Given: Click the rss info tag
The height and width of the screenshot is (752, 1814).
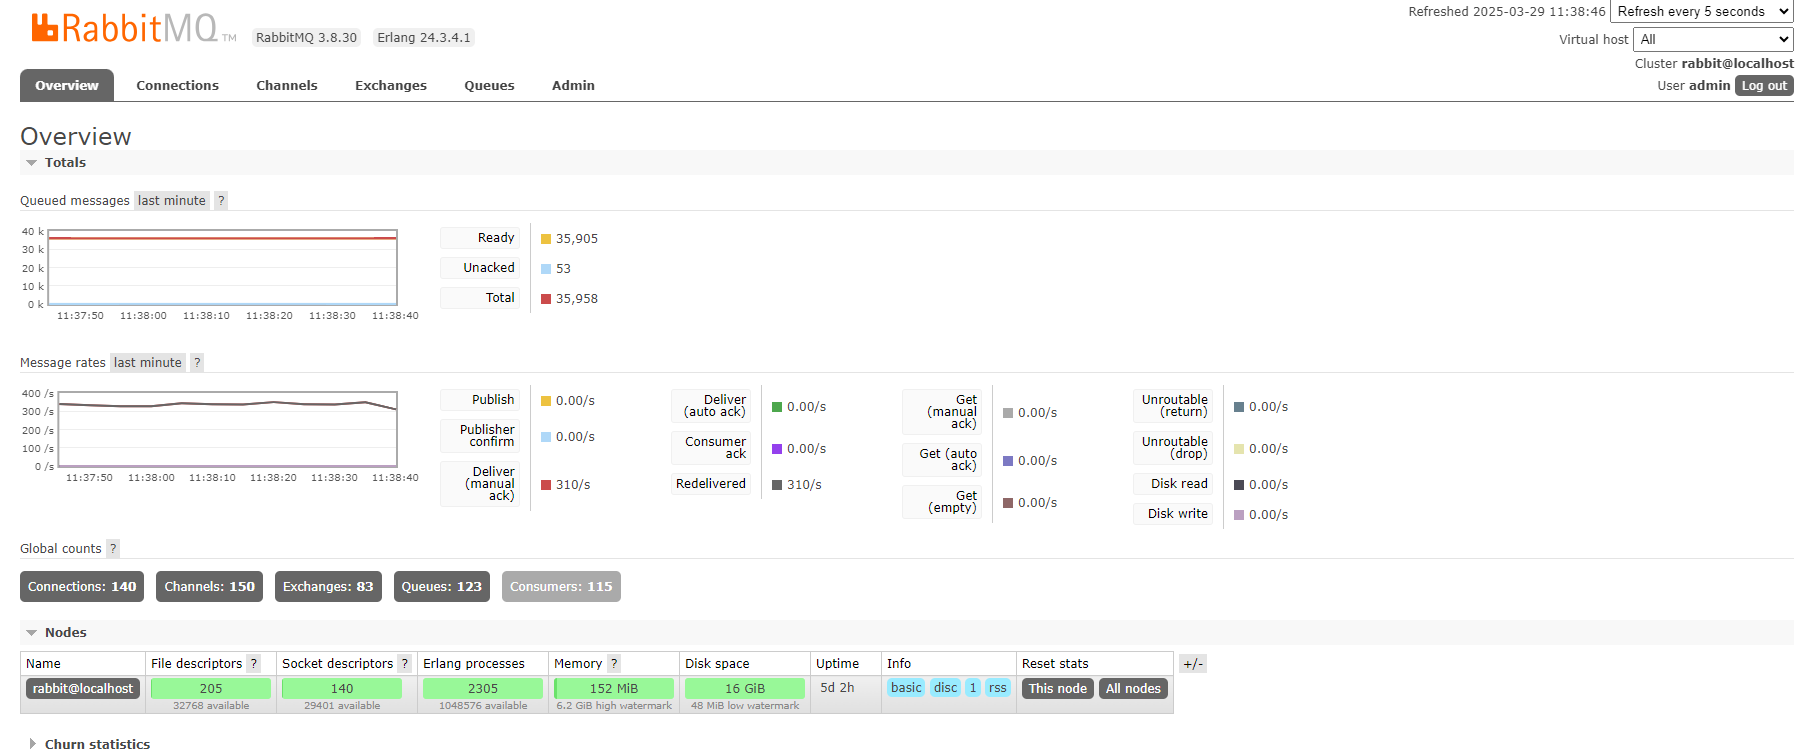Looking at the screenshot, I should pos(997,687).
